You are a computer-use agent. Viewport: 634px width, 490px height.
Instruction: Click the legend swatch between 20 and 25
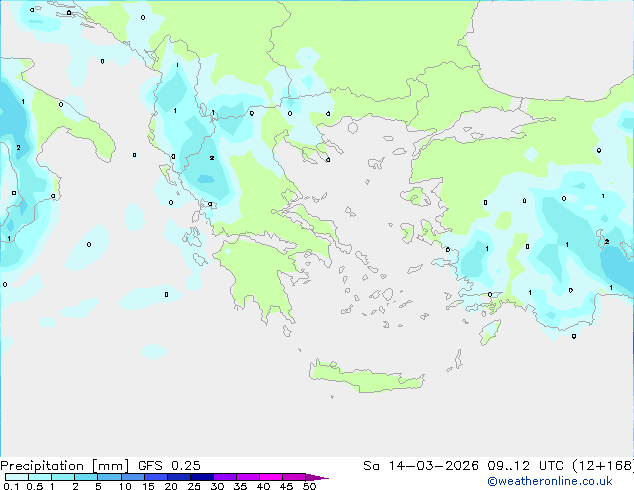point(178,477)
